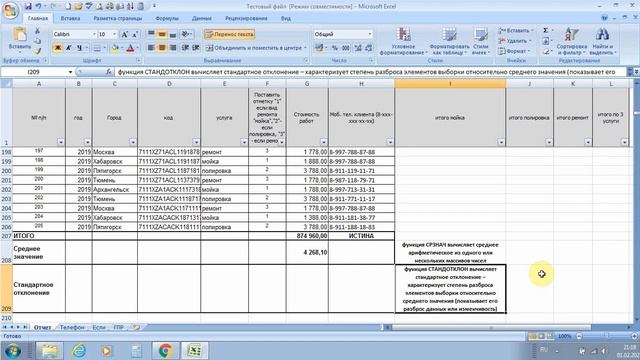Increase the cell indent
Viewport: 640px width, 360px height.
click(x=196, y=48)
